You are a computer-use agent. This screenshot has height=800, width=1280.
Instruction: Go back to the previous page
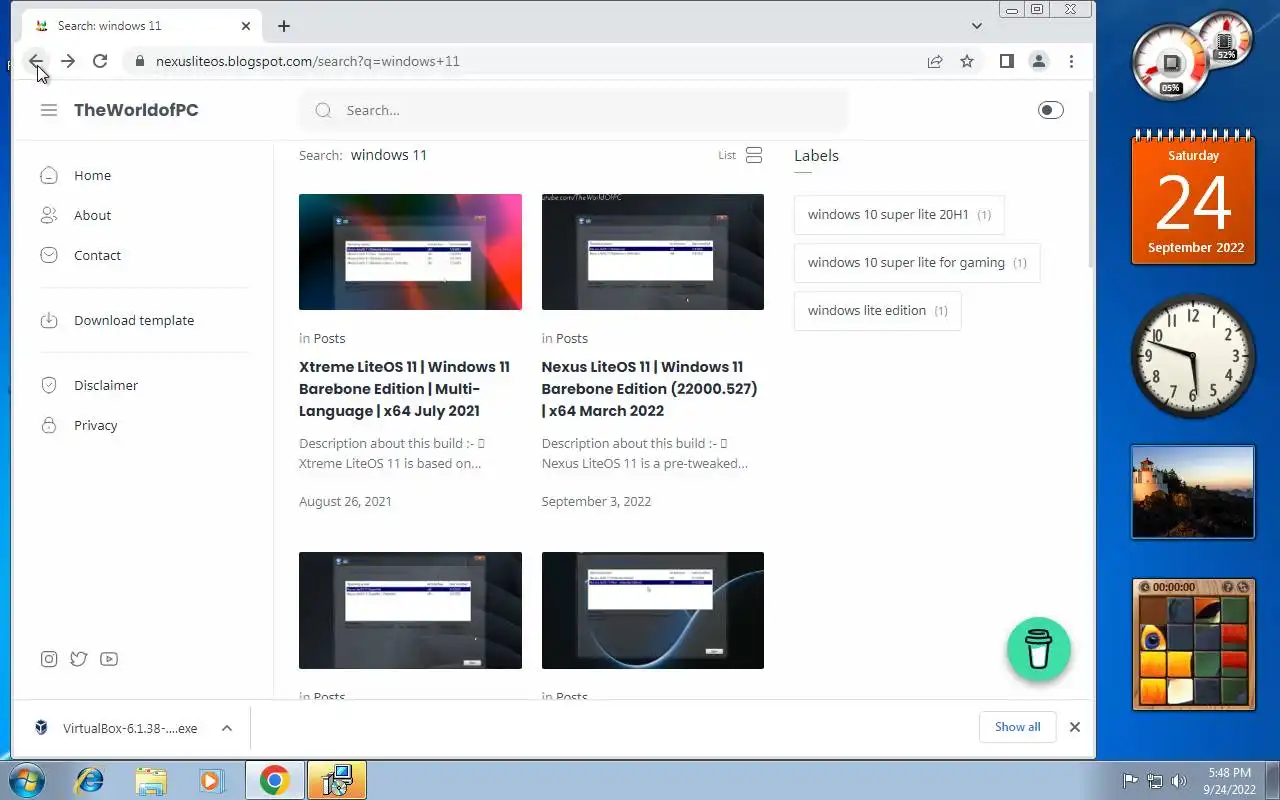point(36,61)
